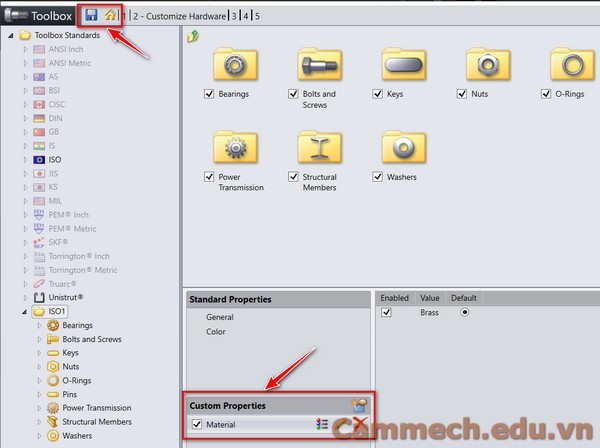Click the add custom property icon
The width and height of the screenshot is (600, 448).
(x=359, y=405)
